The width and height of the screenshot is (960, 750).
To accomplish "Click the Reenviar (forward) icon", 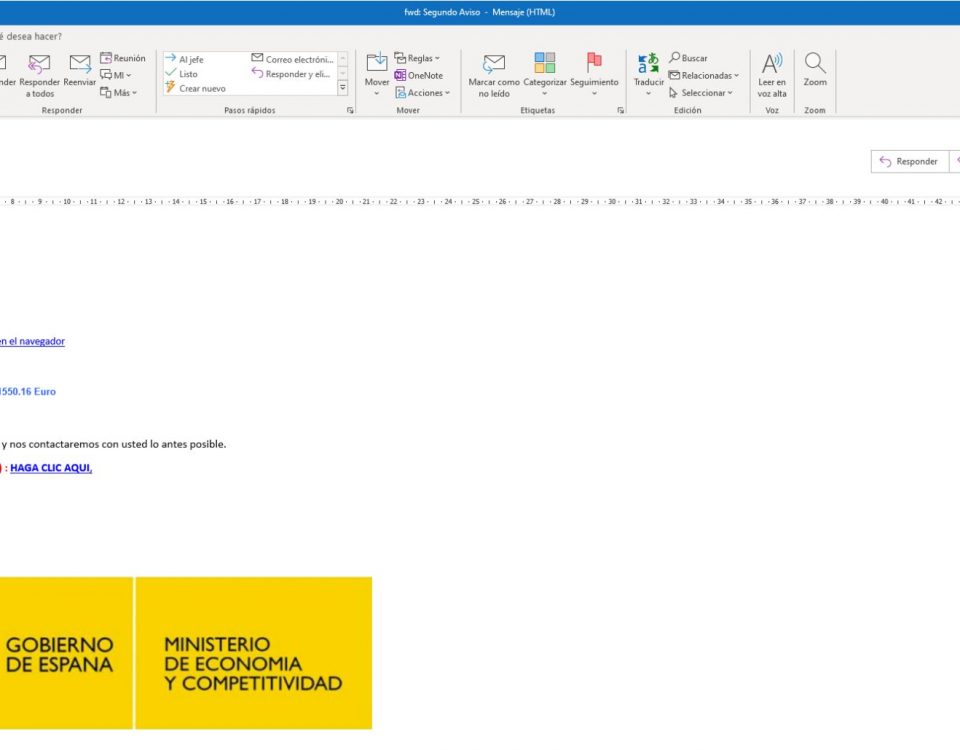I will point(80,66).
